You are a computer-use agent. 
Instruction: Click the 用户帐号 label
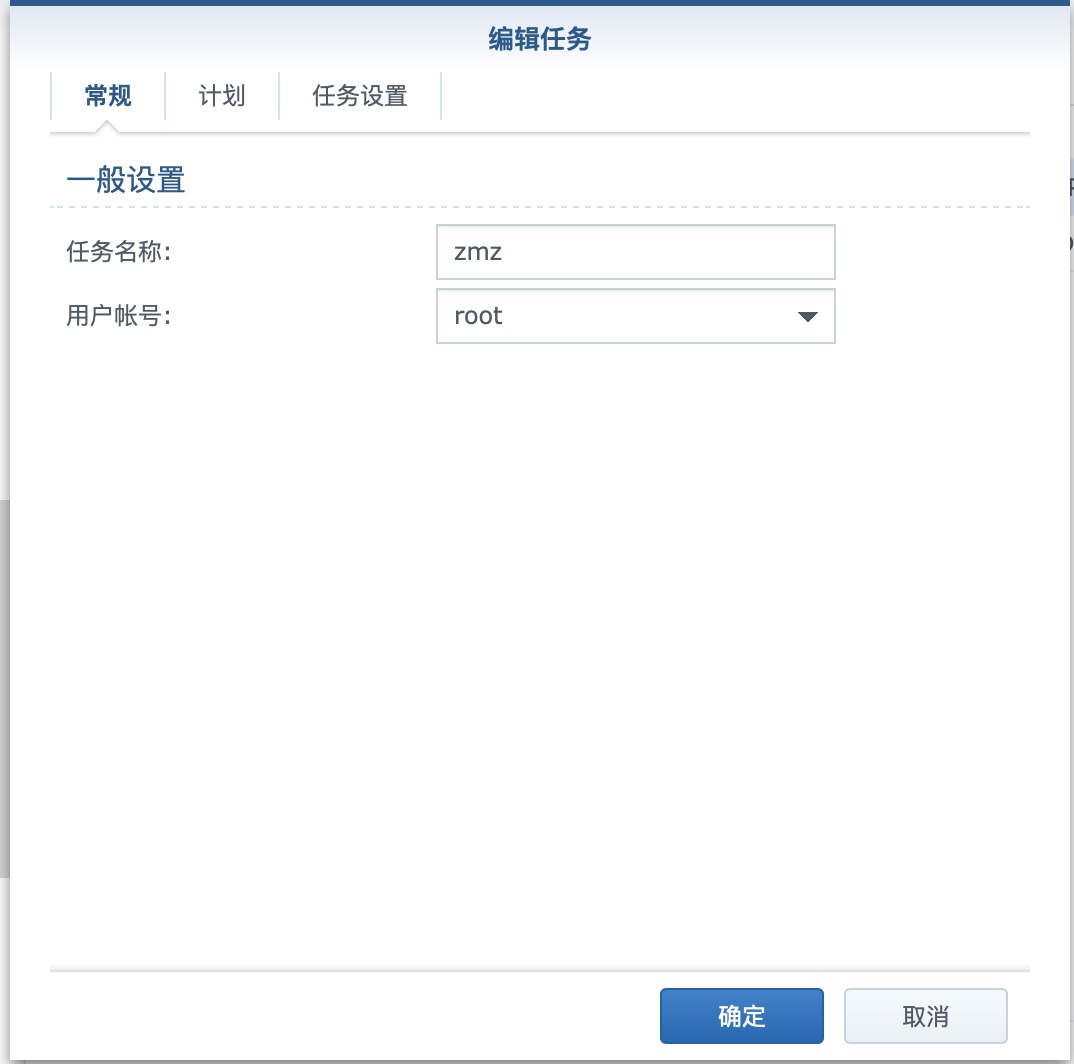pos(118,316)
